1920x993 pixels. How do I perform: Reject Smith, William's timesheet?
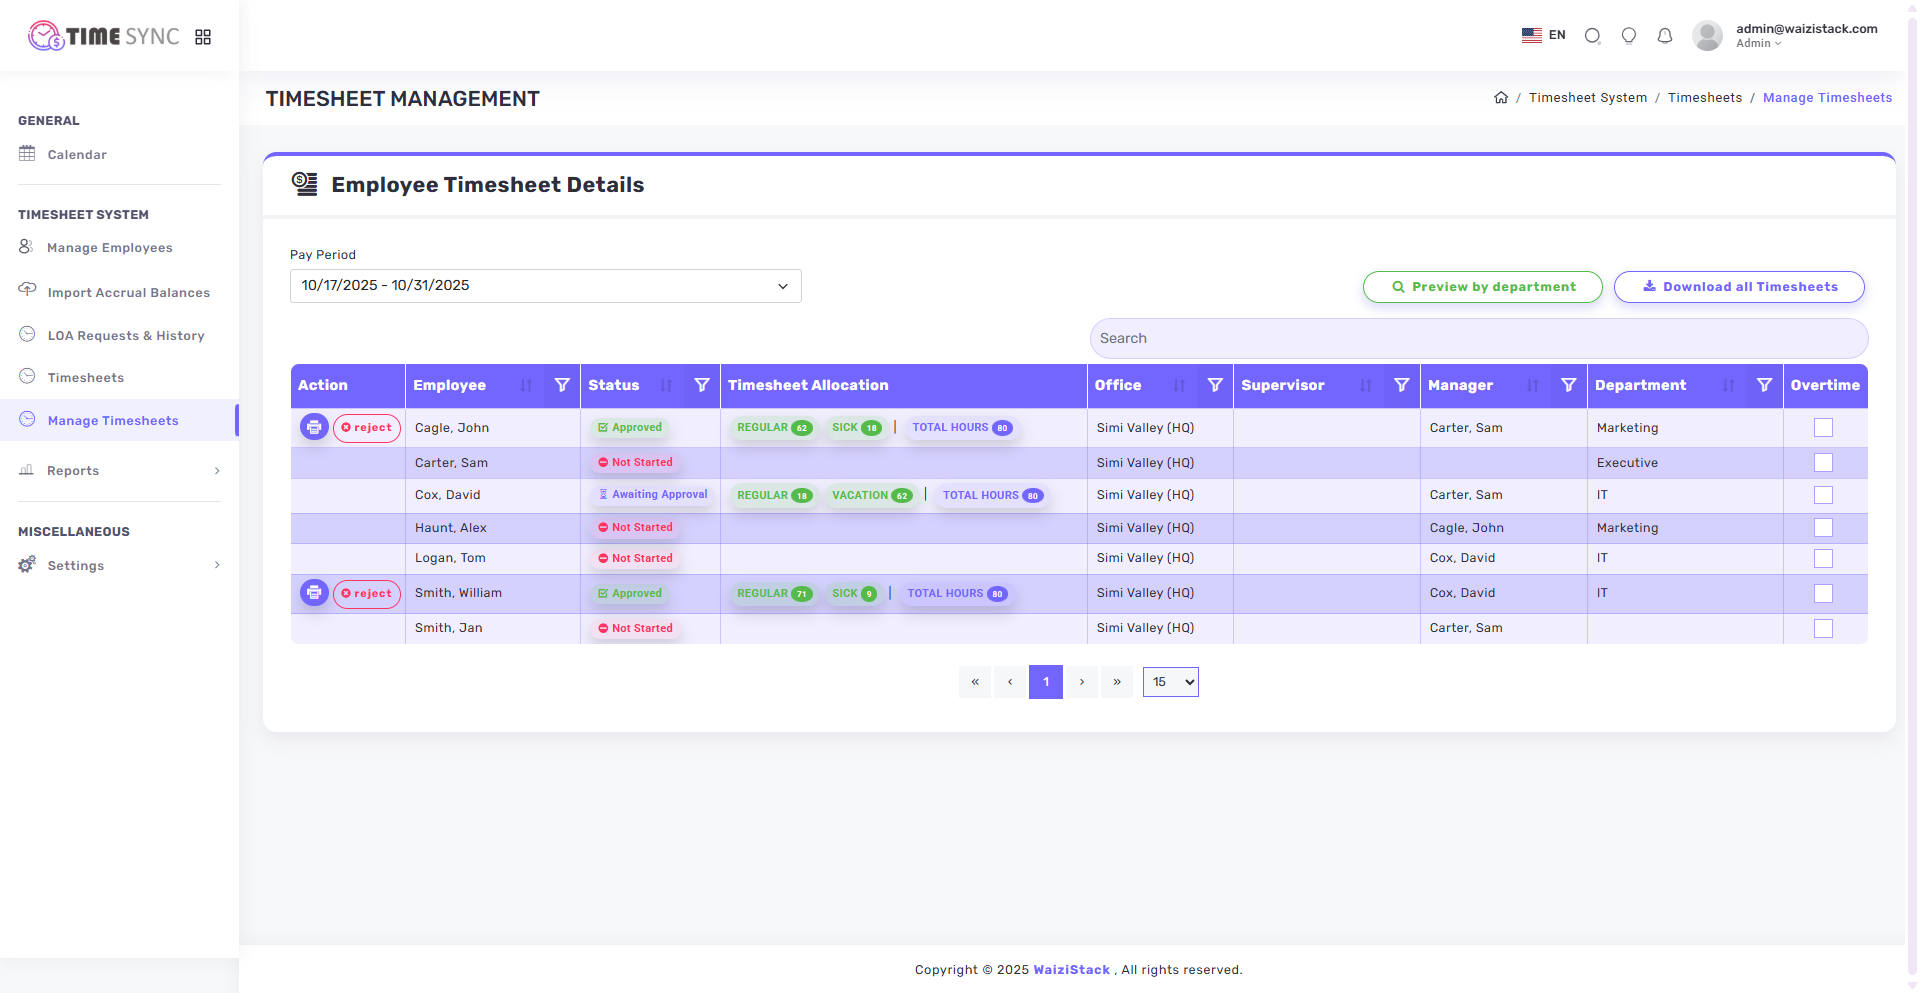pyautogui.click(x=366, y=593)
